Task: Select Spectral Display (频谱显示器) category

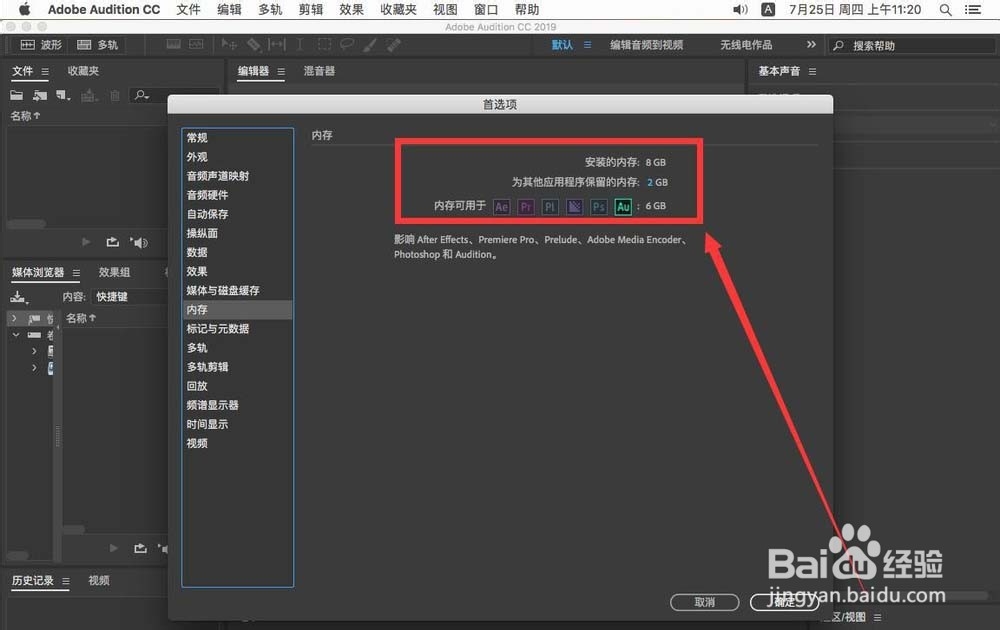Action: 237,405
